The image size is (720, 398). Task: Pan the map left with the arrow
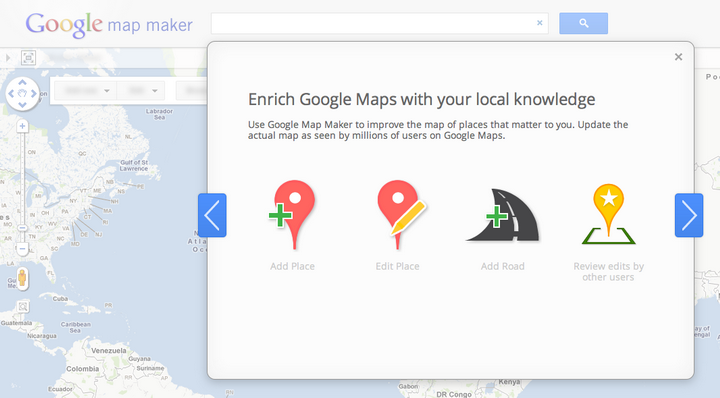[x=11, y=94]
